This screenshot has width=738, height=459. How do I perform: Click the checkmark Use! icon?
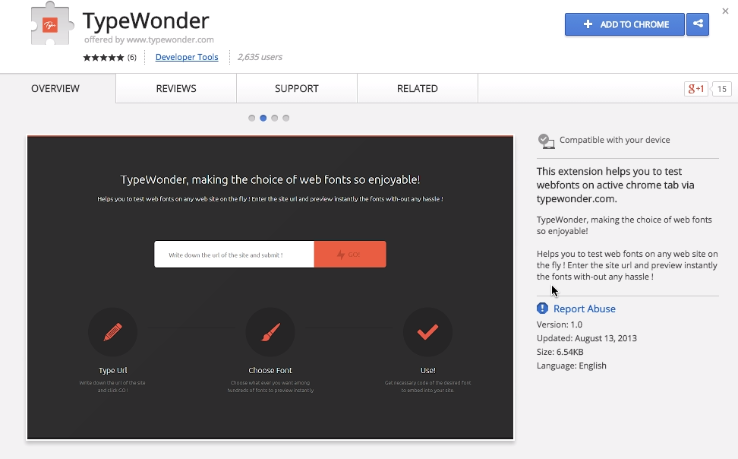[x=427, y=332]
